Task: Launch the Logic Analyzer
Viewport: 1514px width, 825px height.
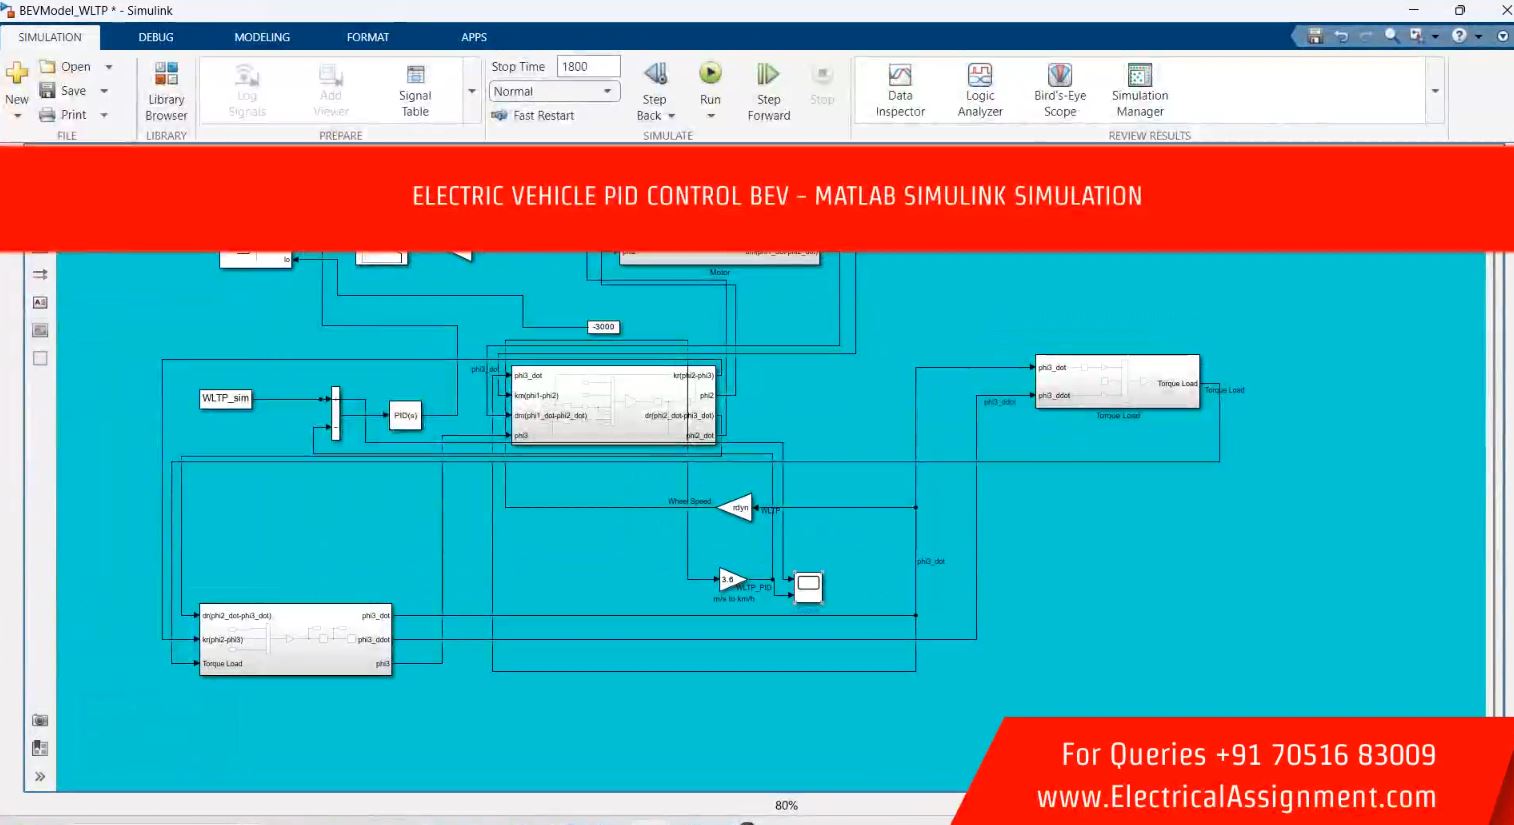Action: (x=980, y=90)
